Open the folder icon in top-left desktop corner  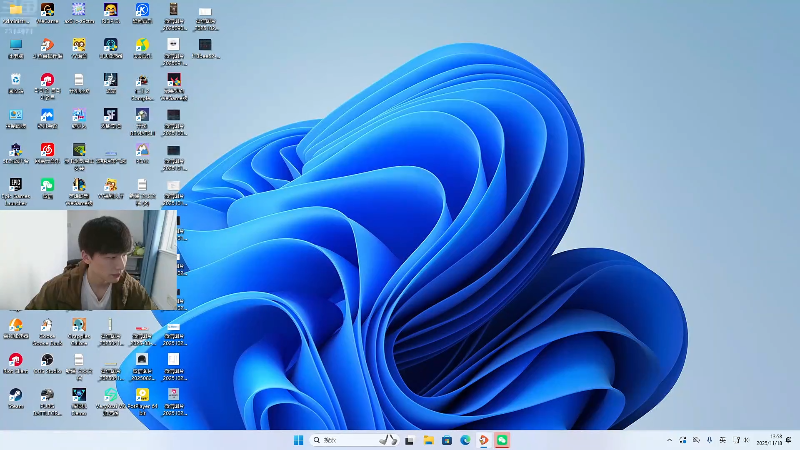click(x=15, y=10)
